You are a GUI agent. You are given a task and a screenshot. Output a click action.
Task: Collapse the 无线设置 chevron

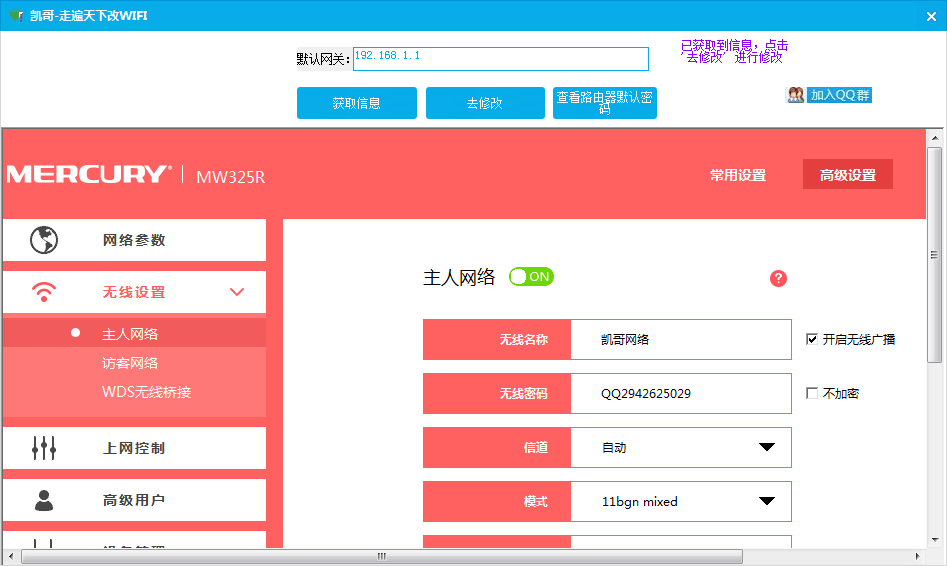coord(237,292)
